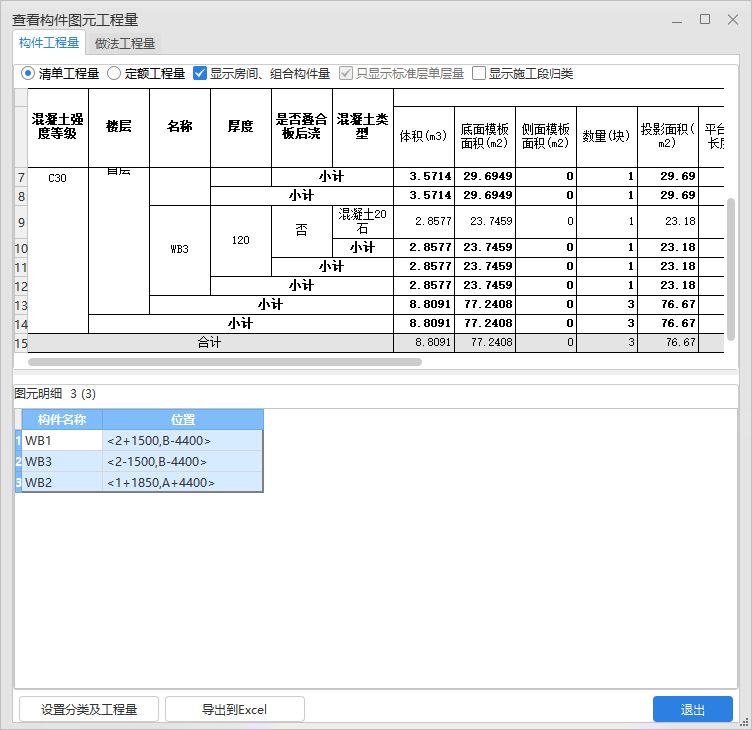Image resolution: width=752 pixels, height=730 pixels.
Task: Click 29.6949 in row 8
Action: pyautogui.click(x=485, y=196)
